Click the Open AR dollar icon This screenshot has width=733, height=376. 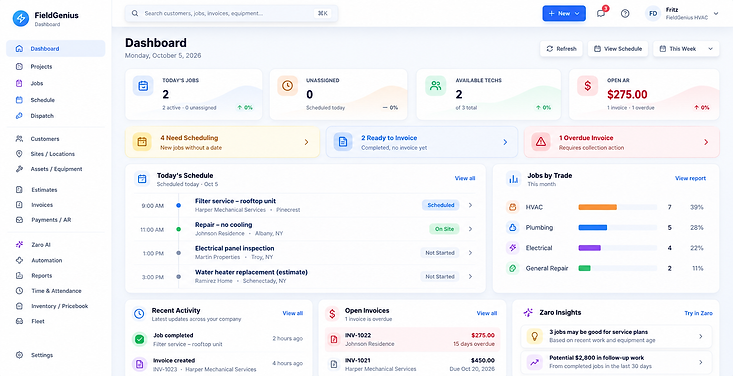pos(588,86)
